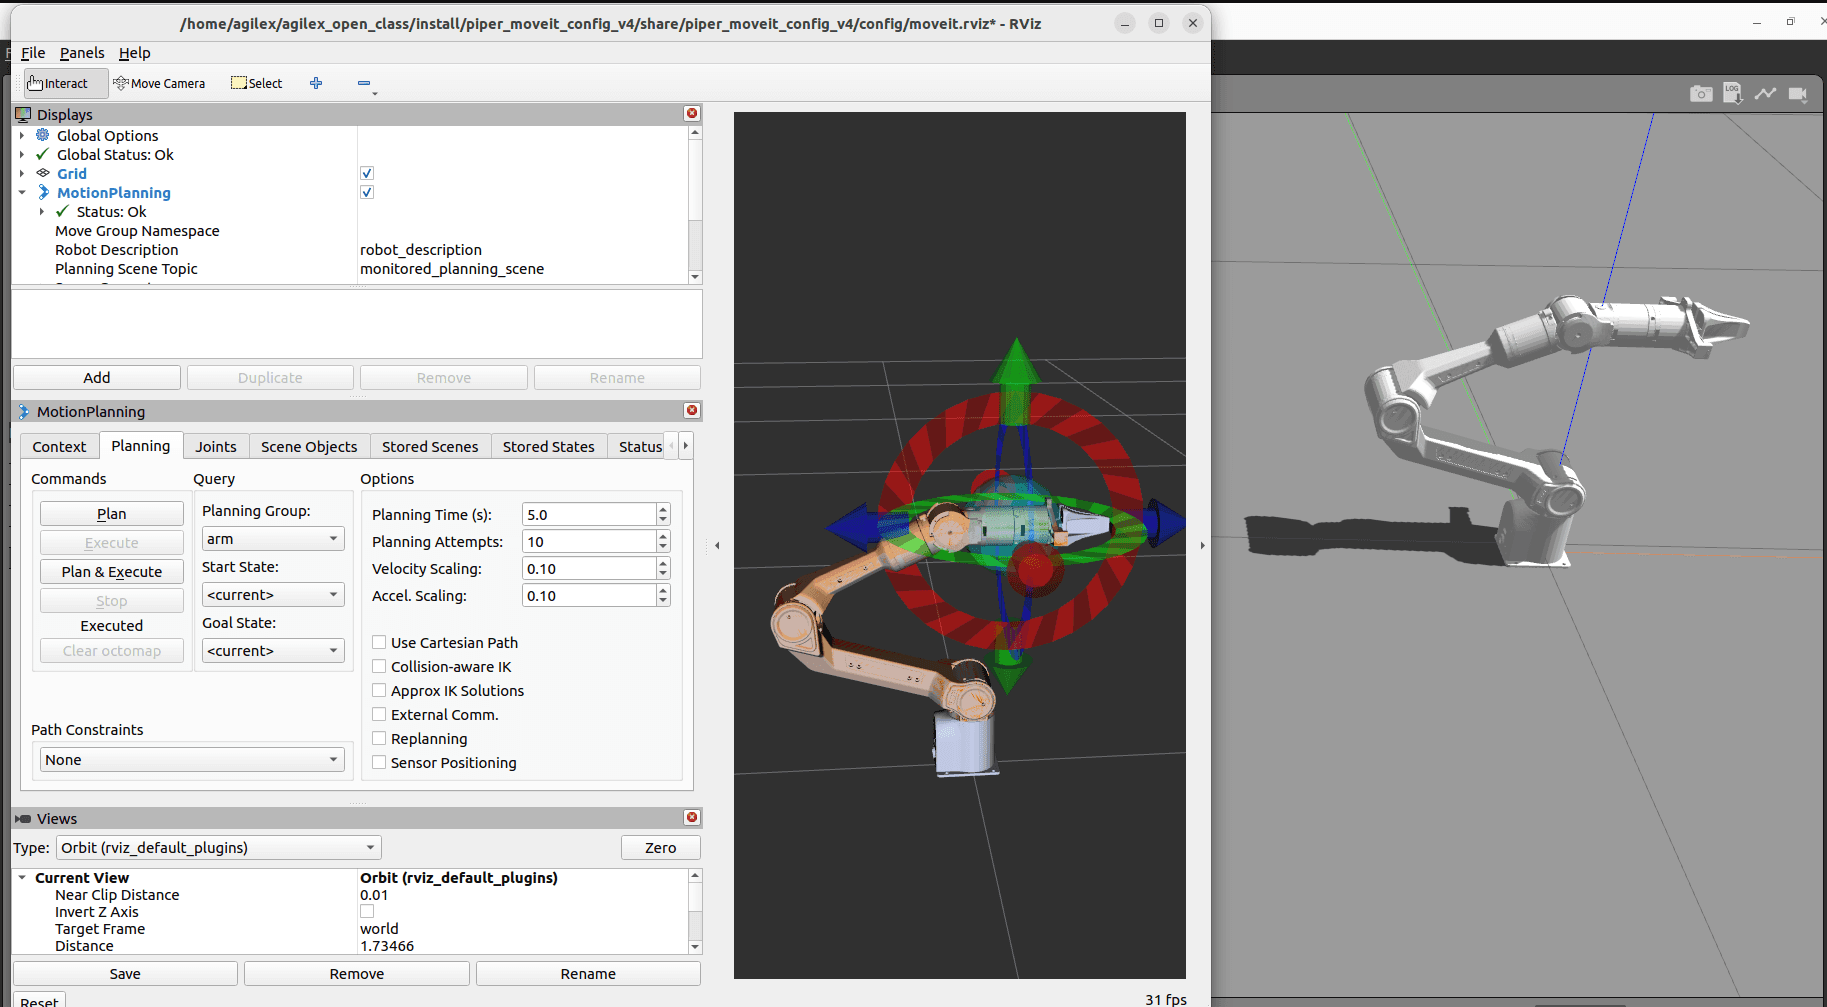Open the Goal State dropdown
The width and height of the screenshot is (1827, 1007).
click(273, 651)
